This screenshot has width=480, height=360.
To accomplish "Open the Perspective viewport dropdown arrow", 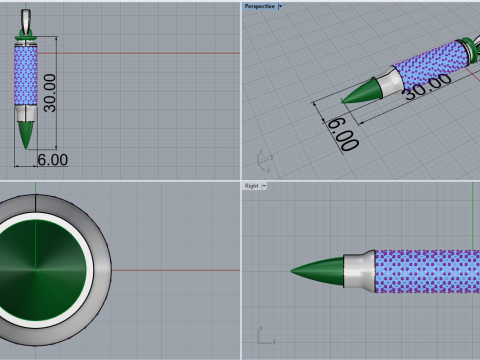I will click(x=280, y=6).
